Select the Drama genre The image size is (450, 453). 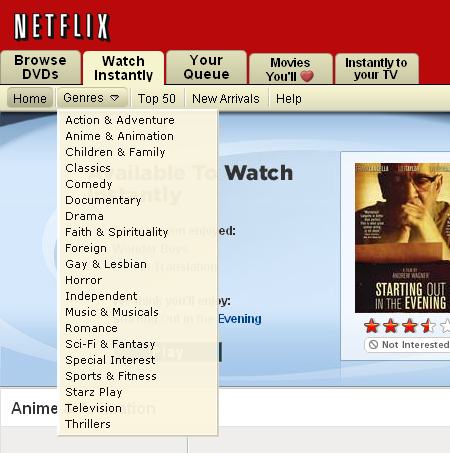coord(84,216)
